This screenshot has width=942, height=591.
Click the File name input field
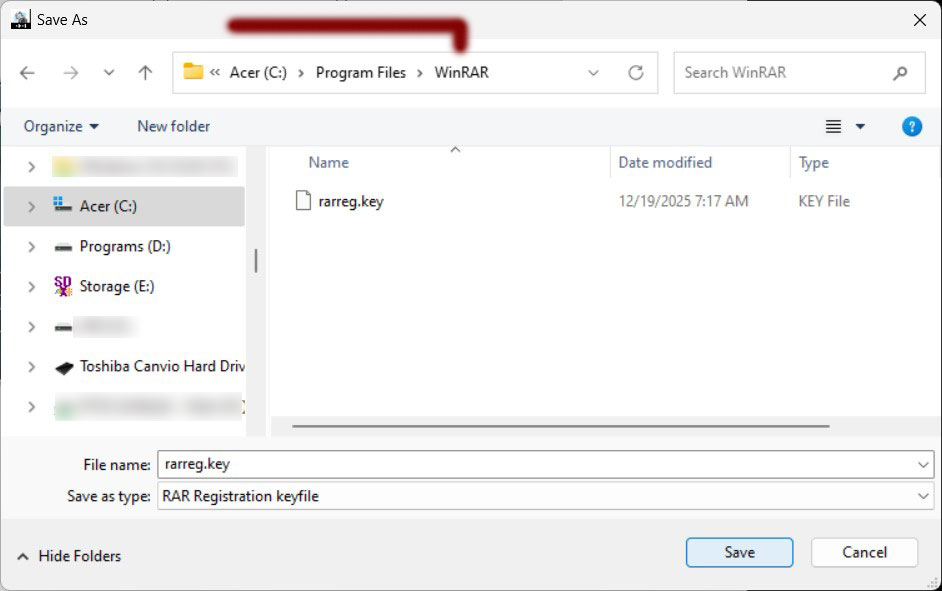[x=530, y=465]
